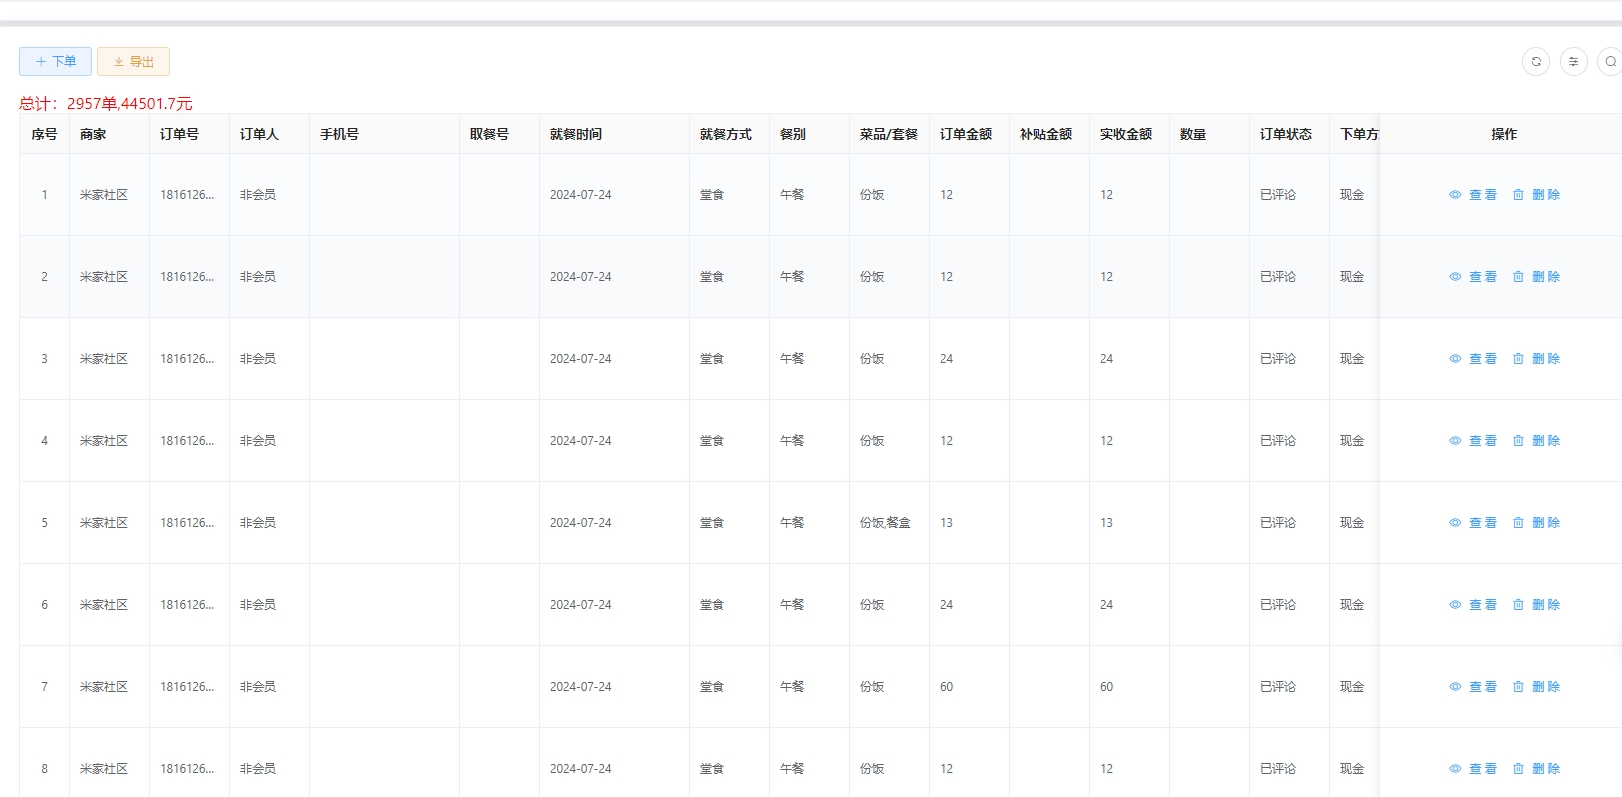Remove row 5 using 删除

coord(1536,523)
